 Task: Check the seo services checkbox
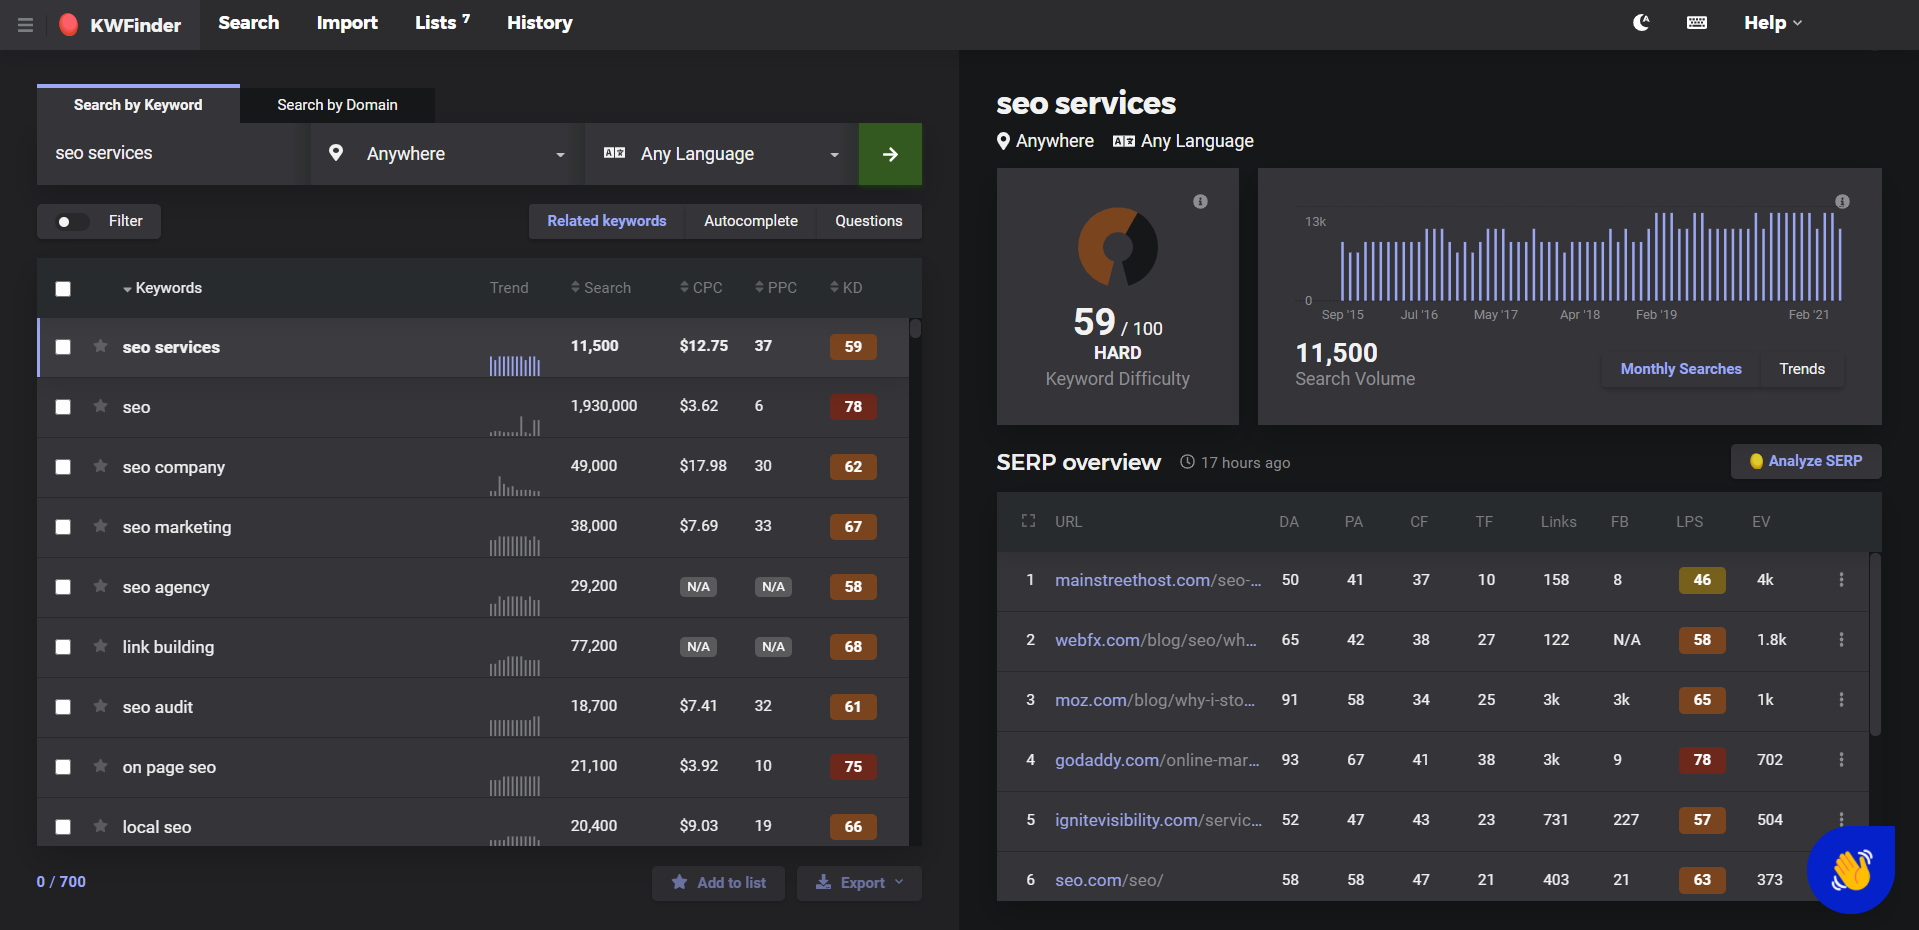(63, 347)
